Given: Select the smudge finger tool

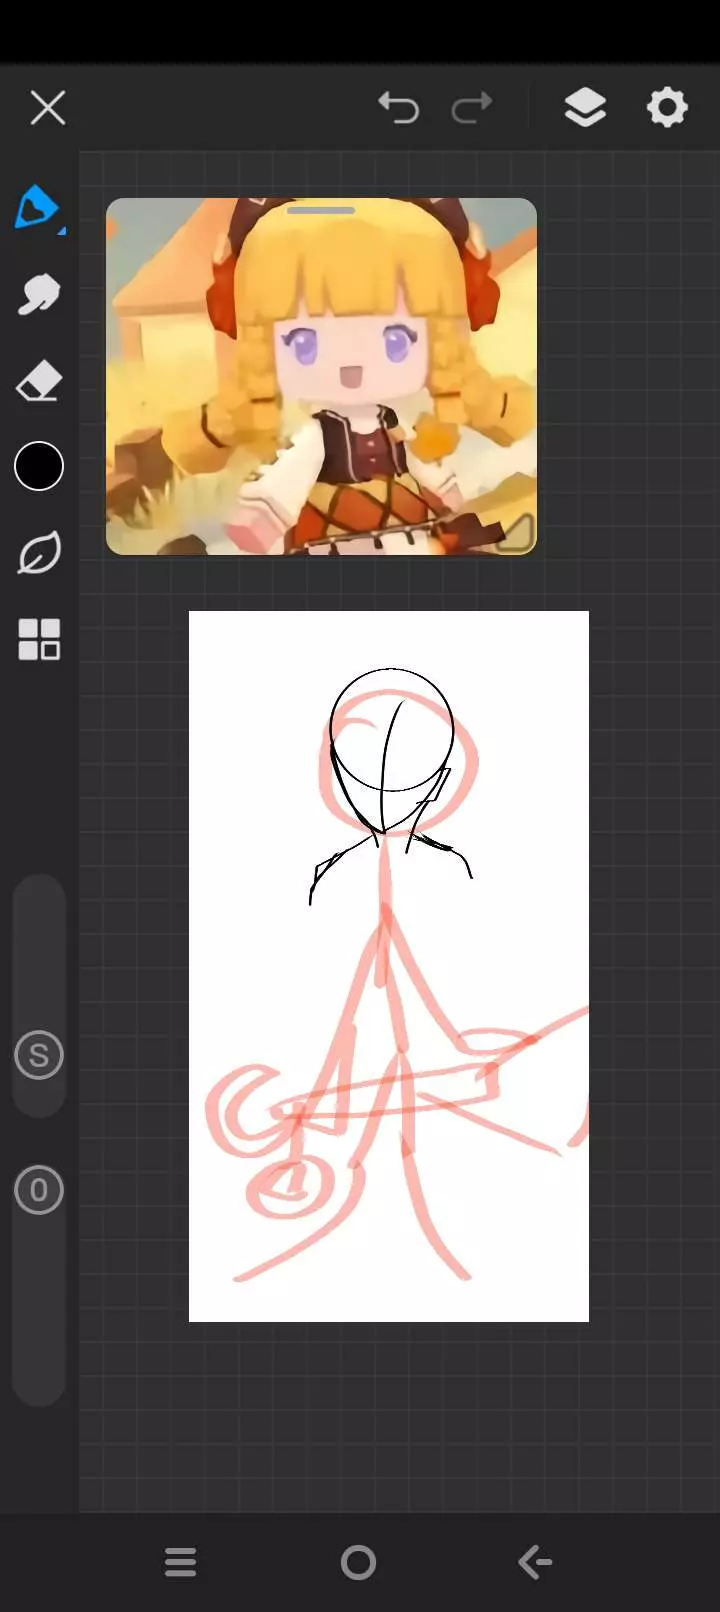Looking at the screenshot, I should [x=39, y=295].
